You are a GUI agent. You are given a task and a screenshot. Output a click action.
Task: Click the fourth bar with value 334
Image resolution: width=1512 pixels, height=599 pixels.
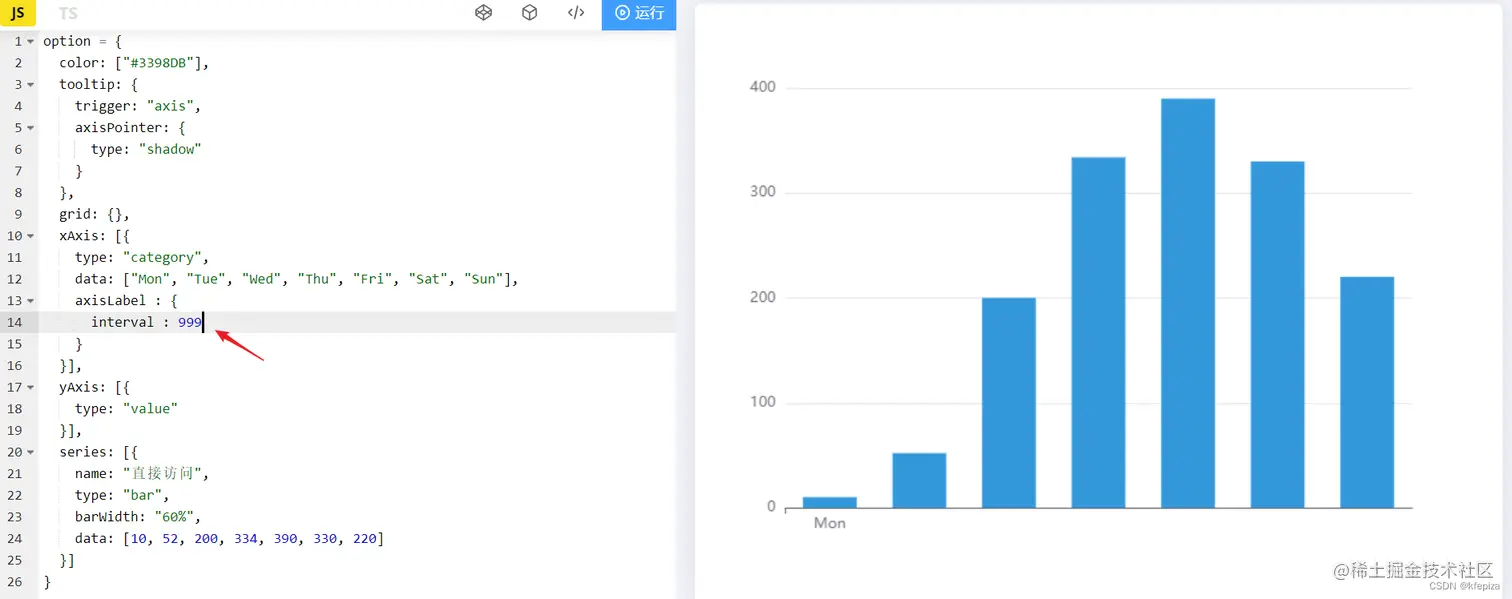(x=1098, y=333)
